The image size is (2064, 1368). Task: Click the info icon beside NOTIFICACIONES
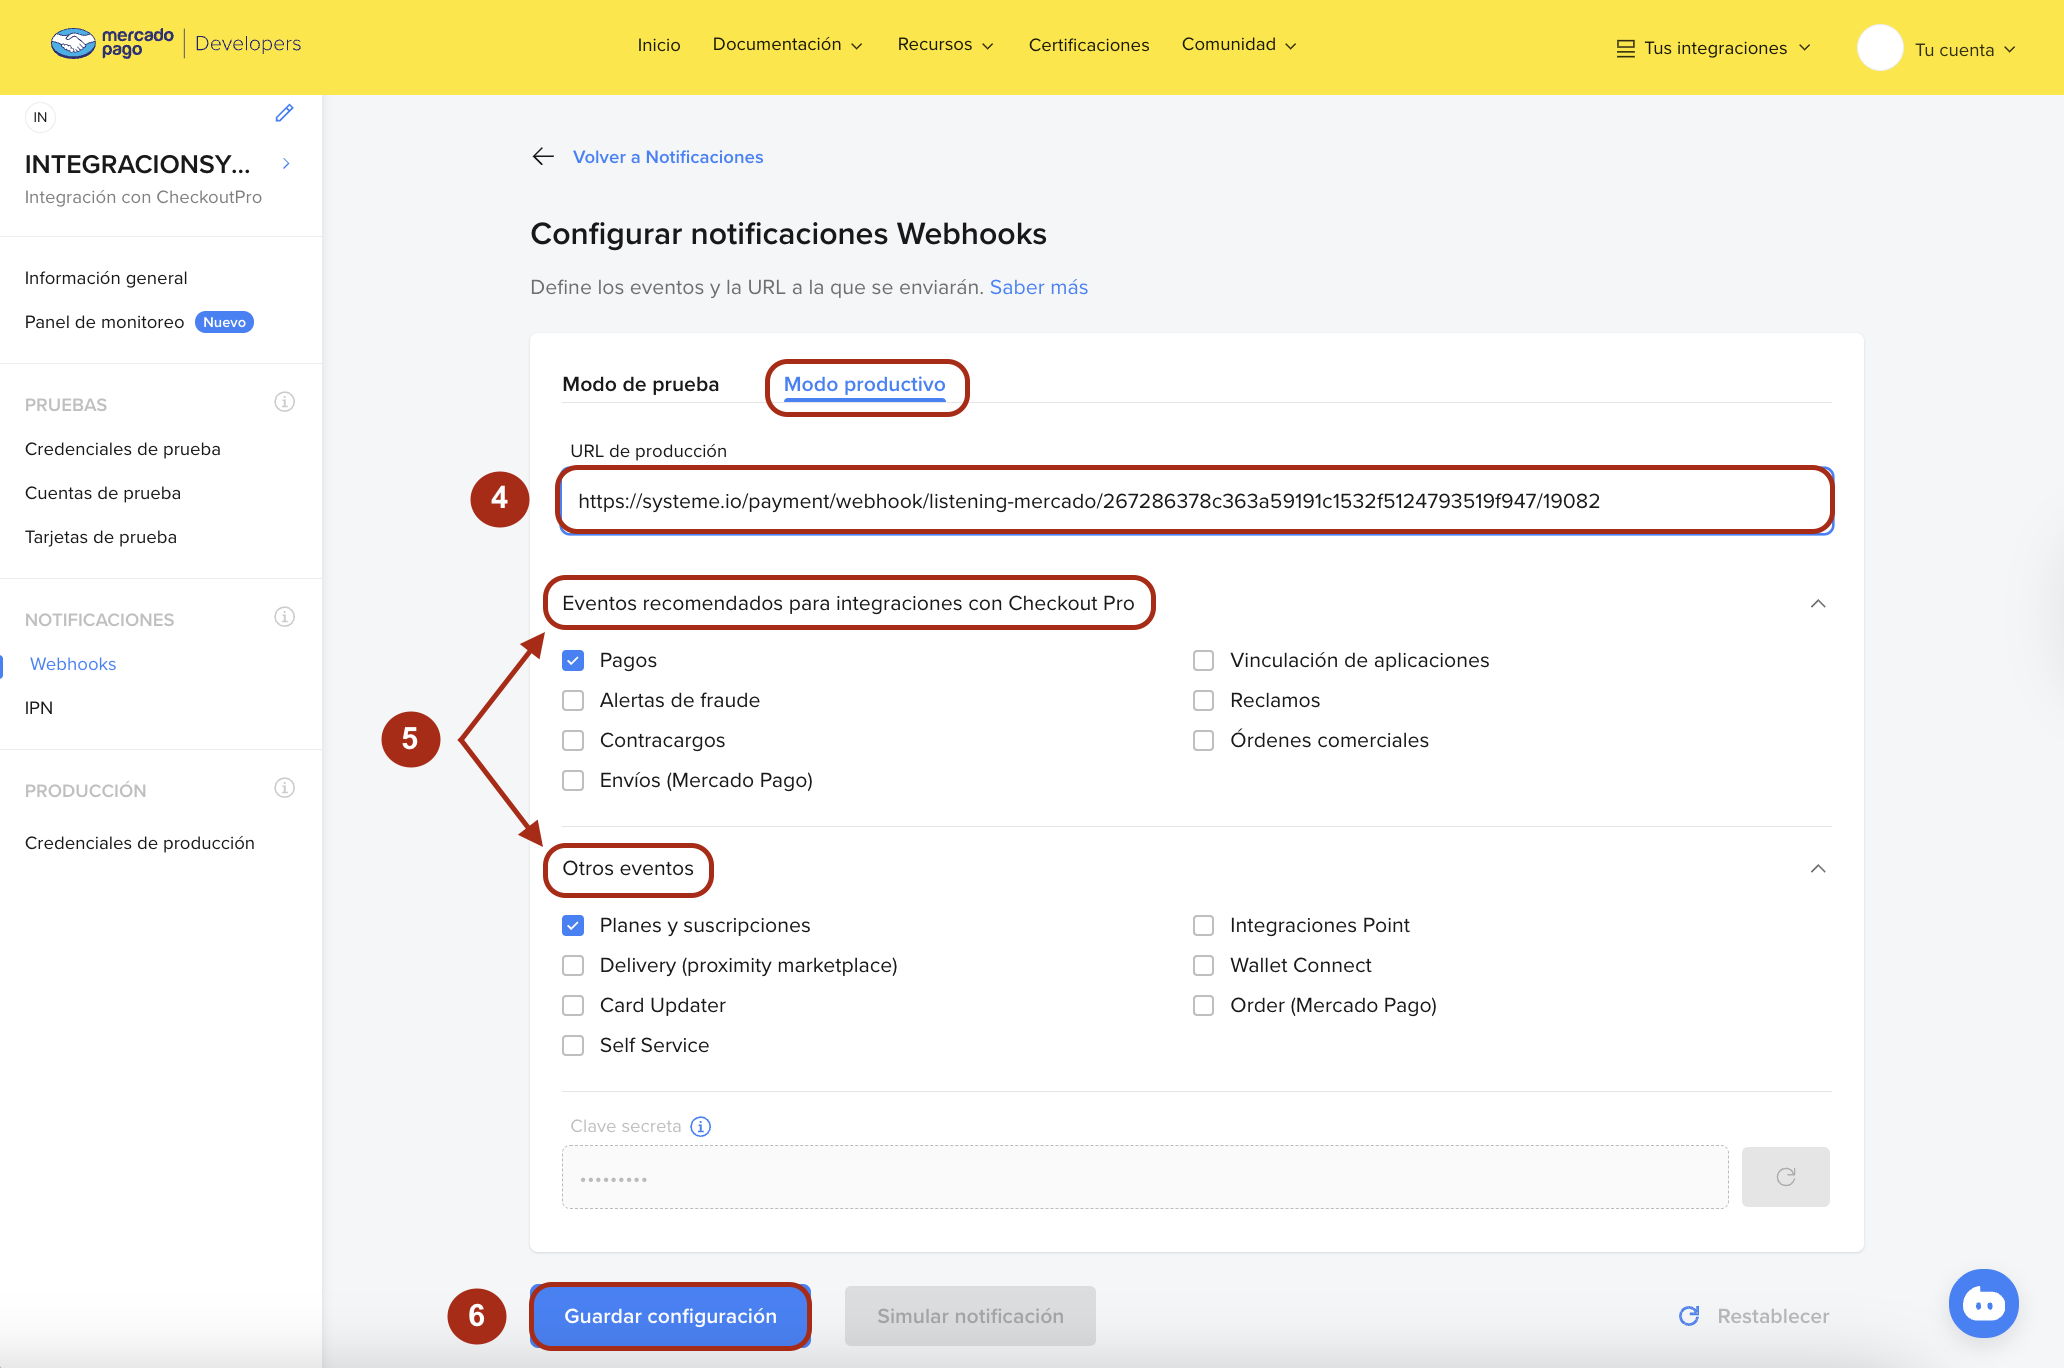tap(284, 617)
